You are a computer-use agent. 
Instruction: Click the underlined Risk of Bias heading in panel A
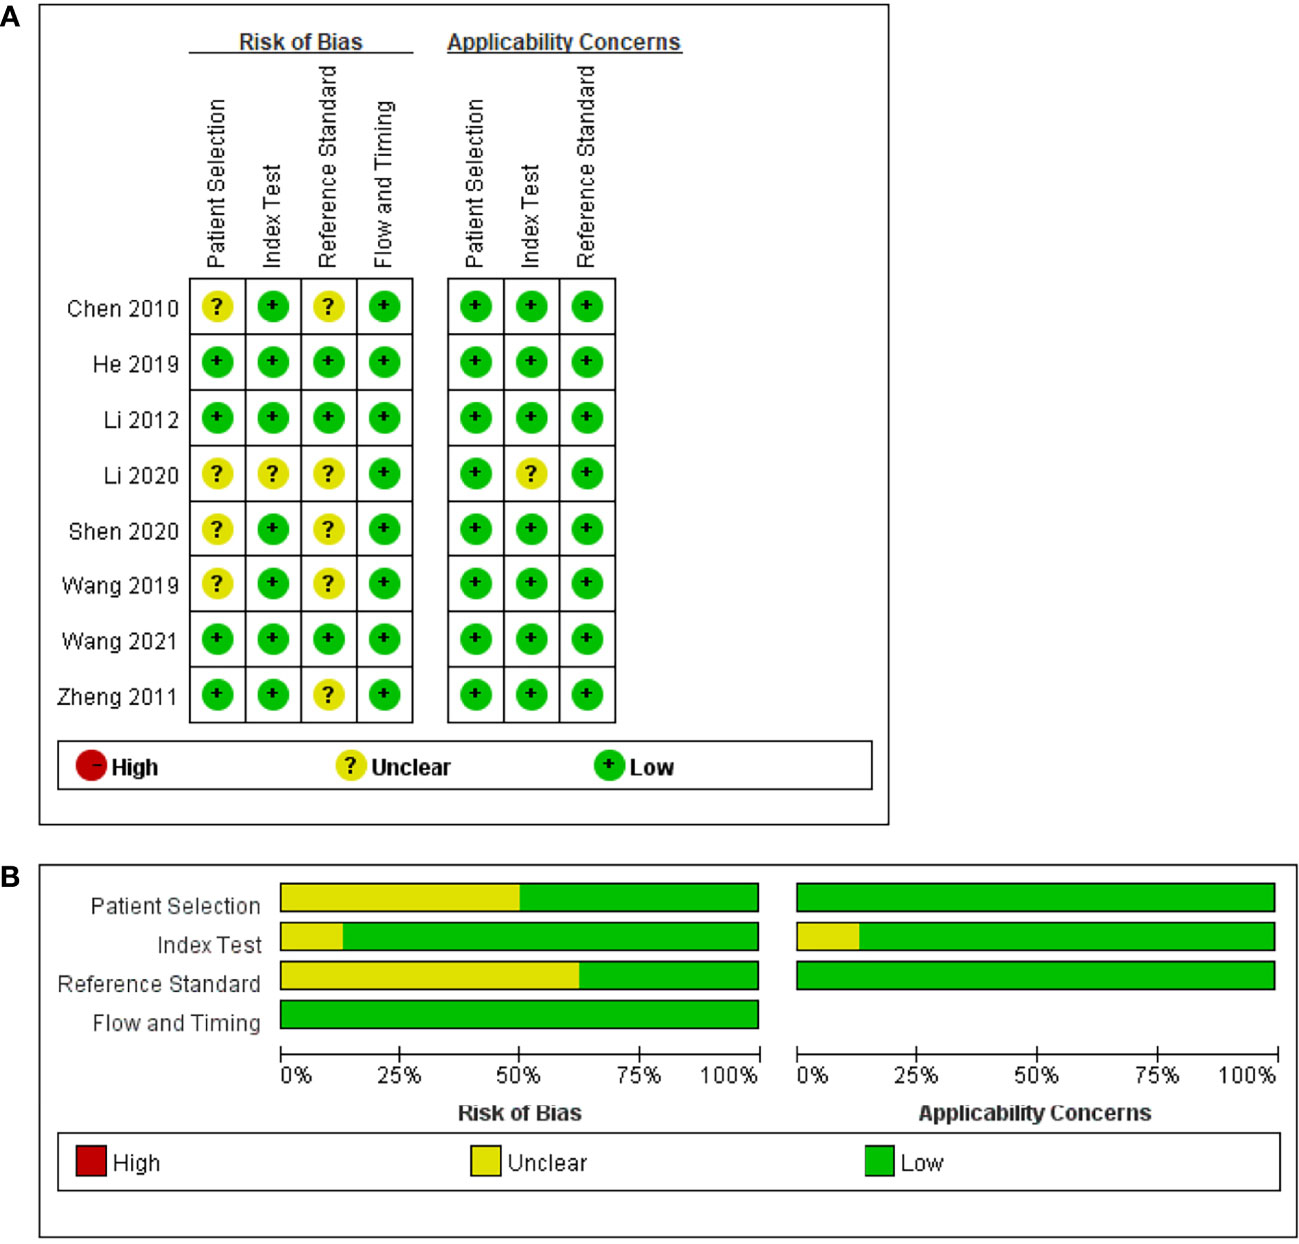pyautogui.click(x=301, y=42)
